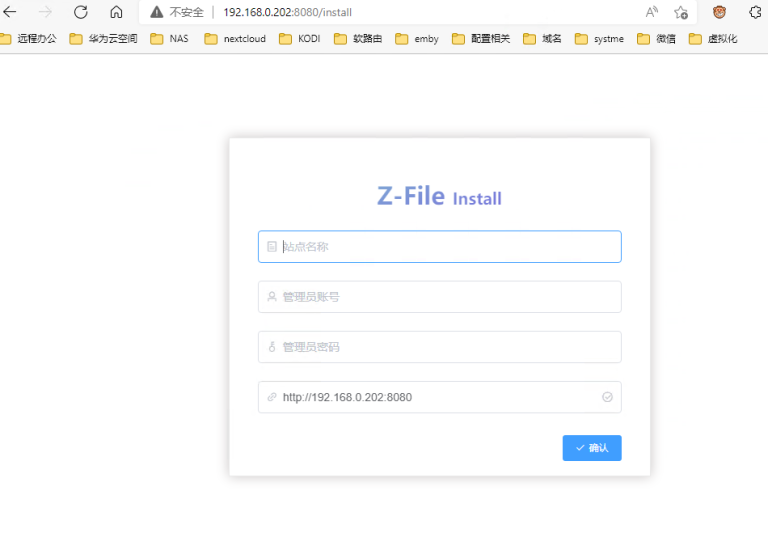This screenshot has width=768, height=533.
Task: Click the 不安全 security label
Action: click(186, 12)
